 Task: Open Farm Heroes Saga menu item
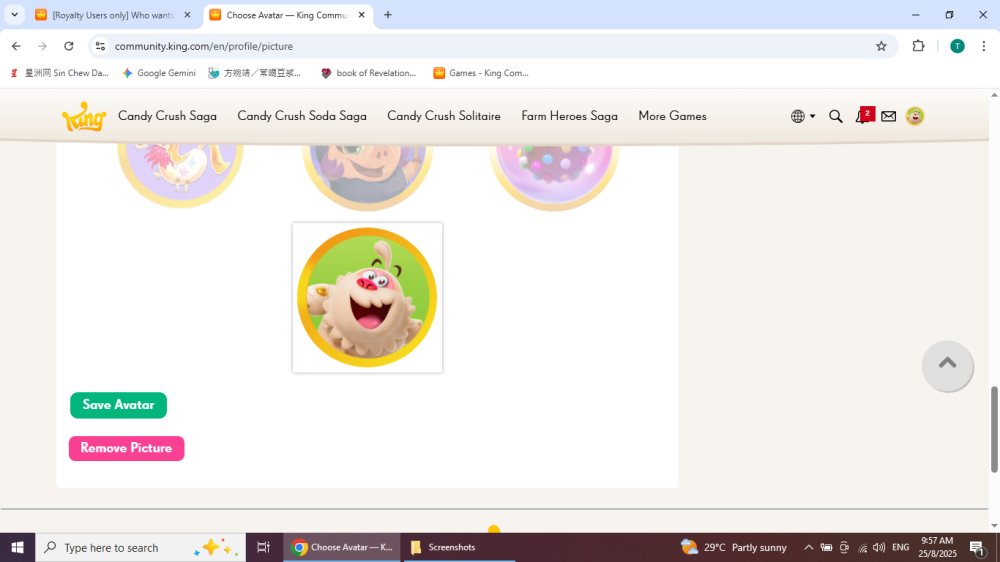[570, 116]
